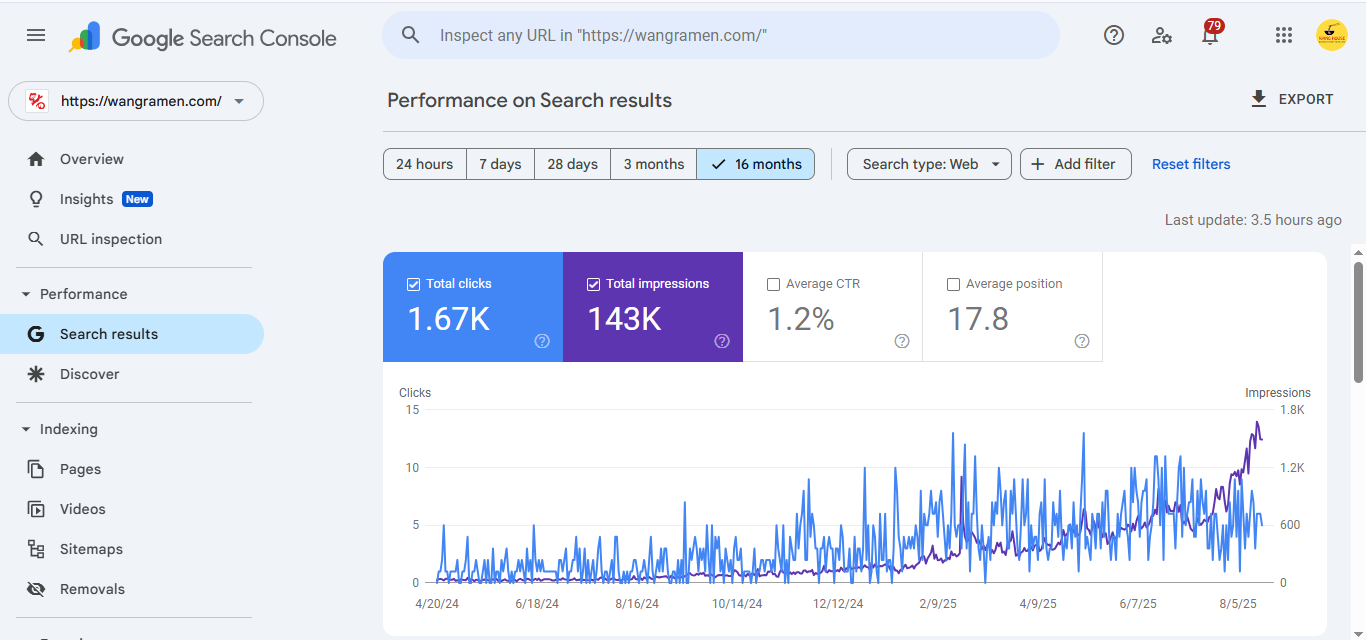The width and height of the screenshot is (1366, 640).
Task: Click the Average CTR help icon
Action: (x=902, y=341)
